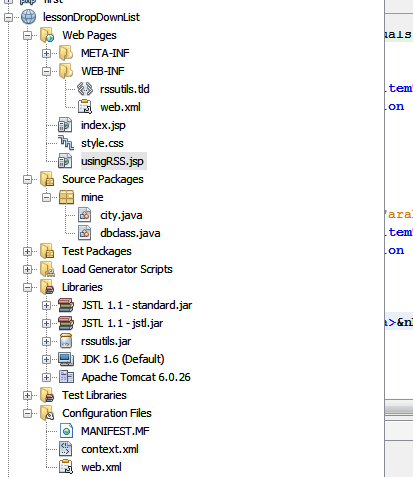
Task: Click the style.css stylesheet icon
Action: tap(66, 143)
